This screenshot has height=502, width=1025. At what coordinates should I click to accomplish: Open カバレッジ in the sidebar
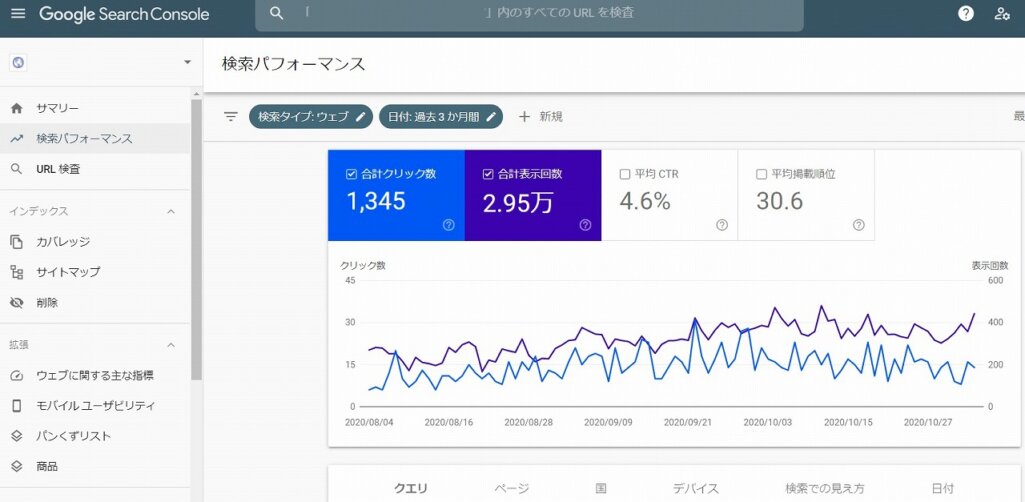pyautogui.click(x=63, y=242)
